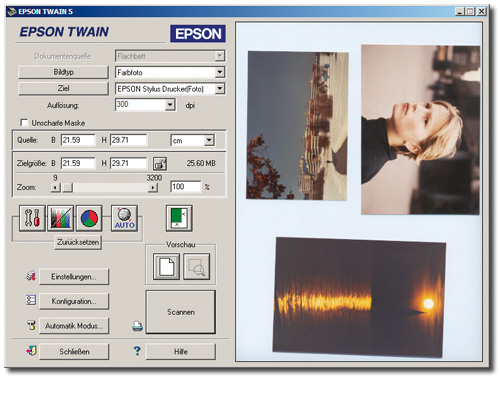Click the zoom preview magnifier icon
Viewport: 500px width, 402px height.
[x=197, y=266]
